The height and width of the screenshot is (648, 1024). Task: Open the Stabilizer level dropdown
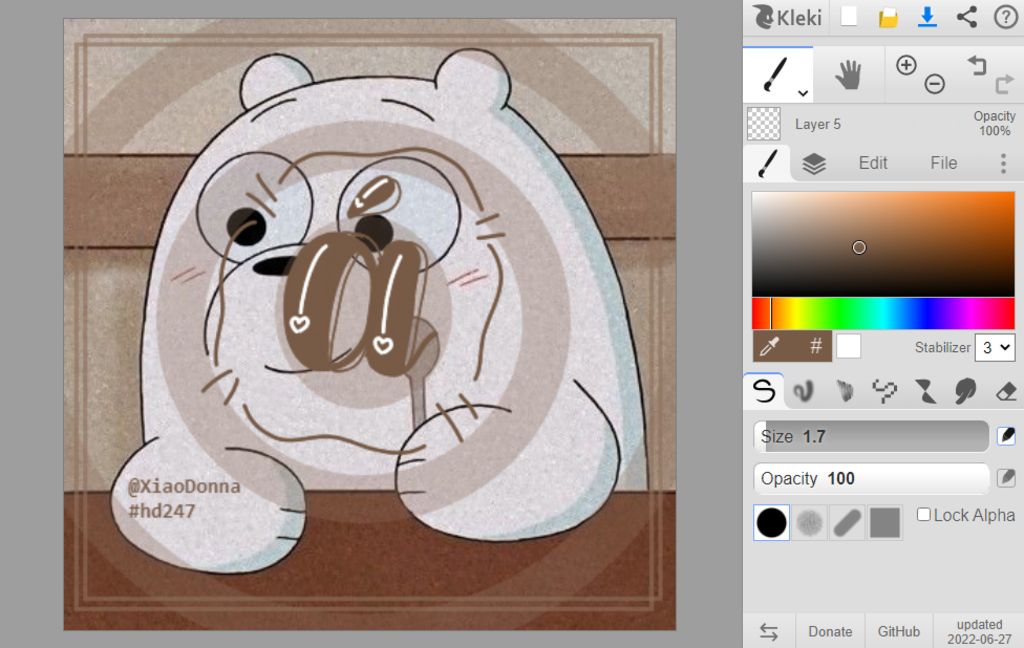(995, 348)
